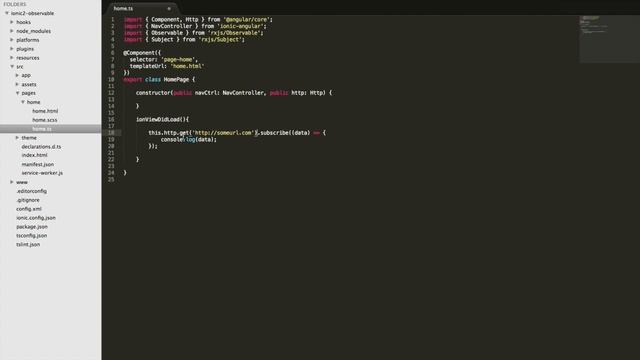Click the minimap code preview
Viewport: 640px width, 360px height.
coord(609,39)
